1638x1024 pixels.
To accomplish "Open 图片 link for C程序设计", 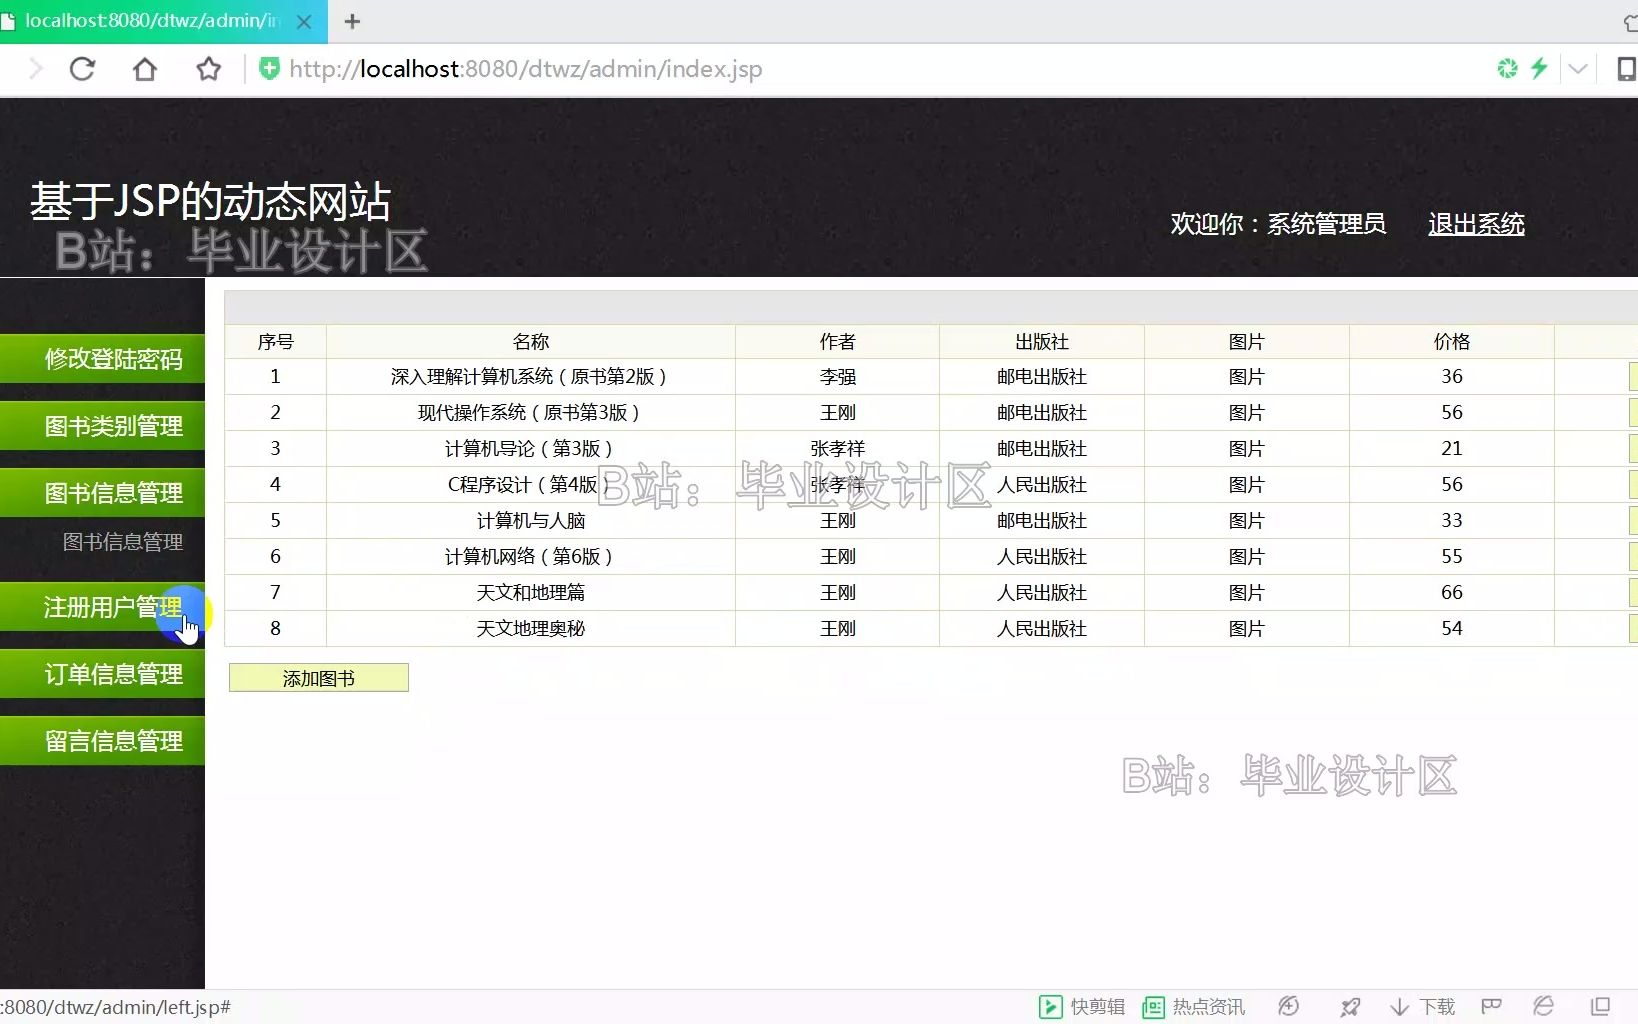I will 1246,485.
